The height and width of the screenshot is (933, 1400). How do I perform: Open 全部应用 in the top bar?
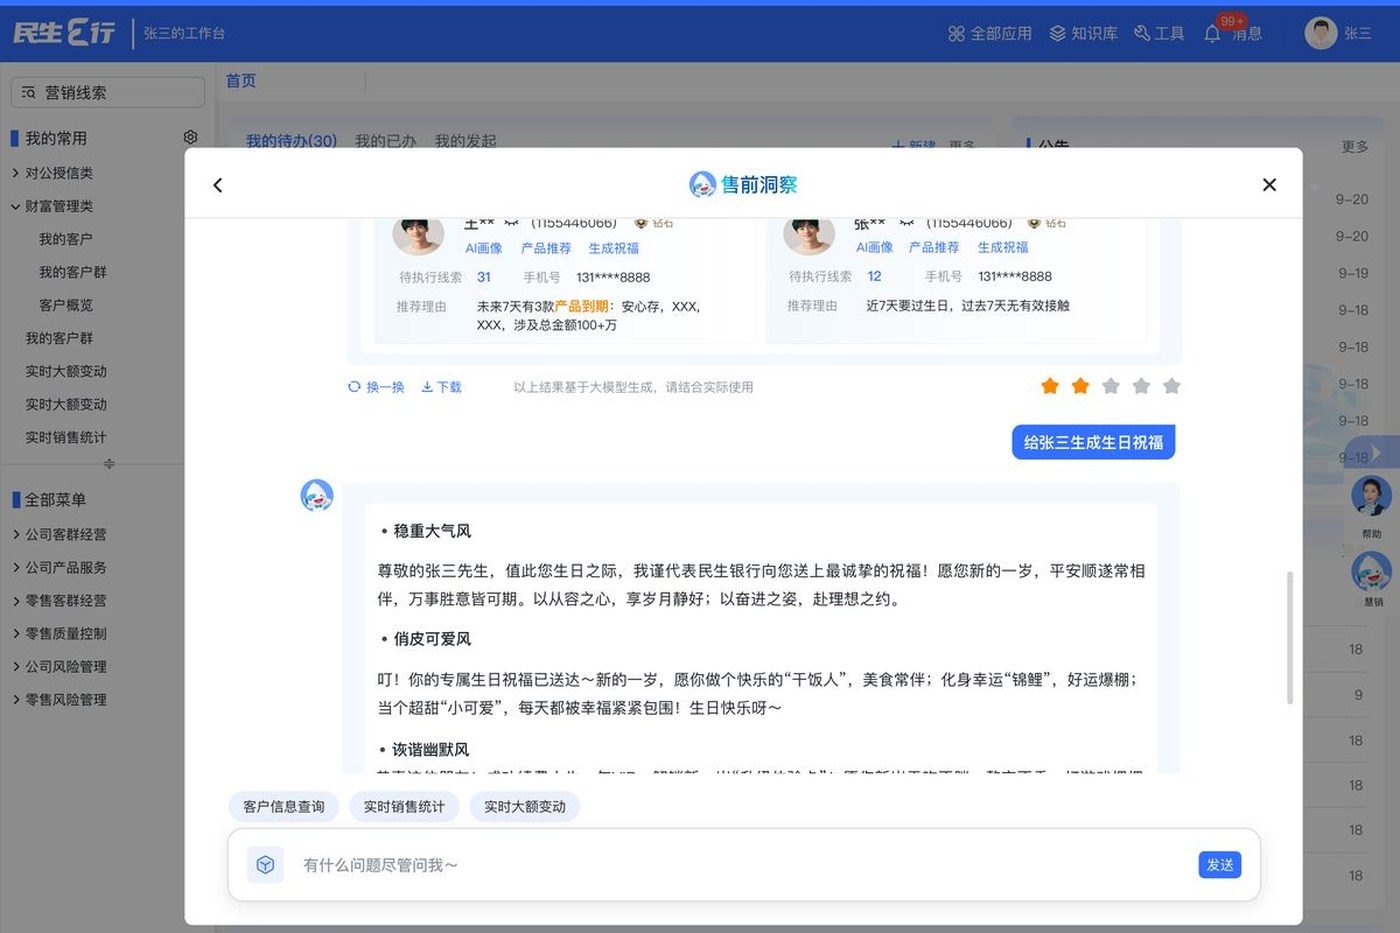(x=989, y=33)
